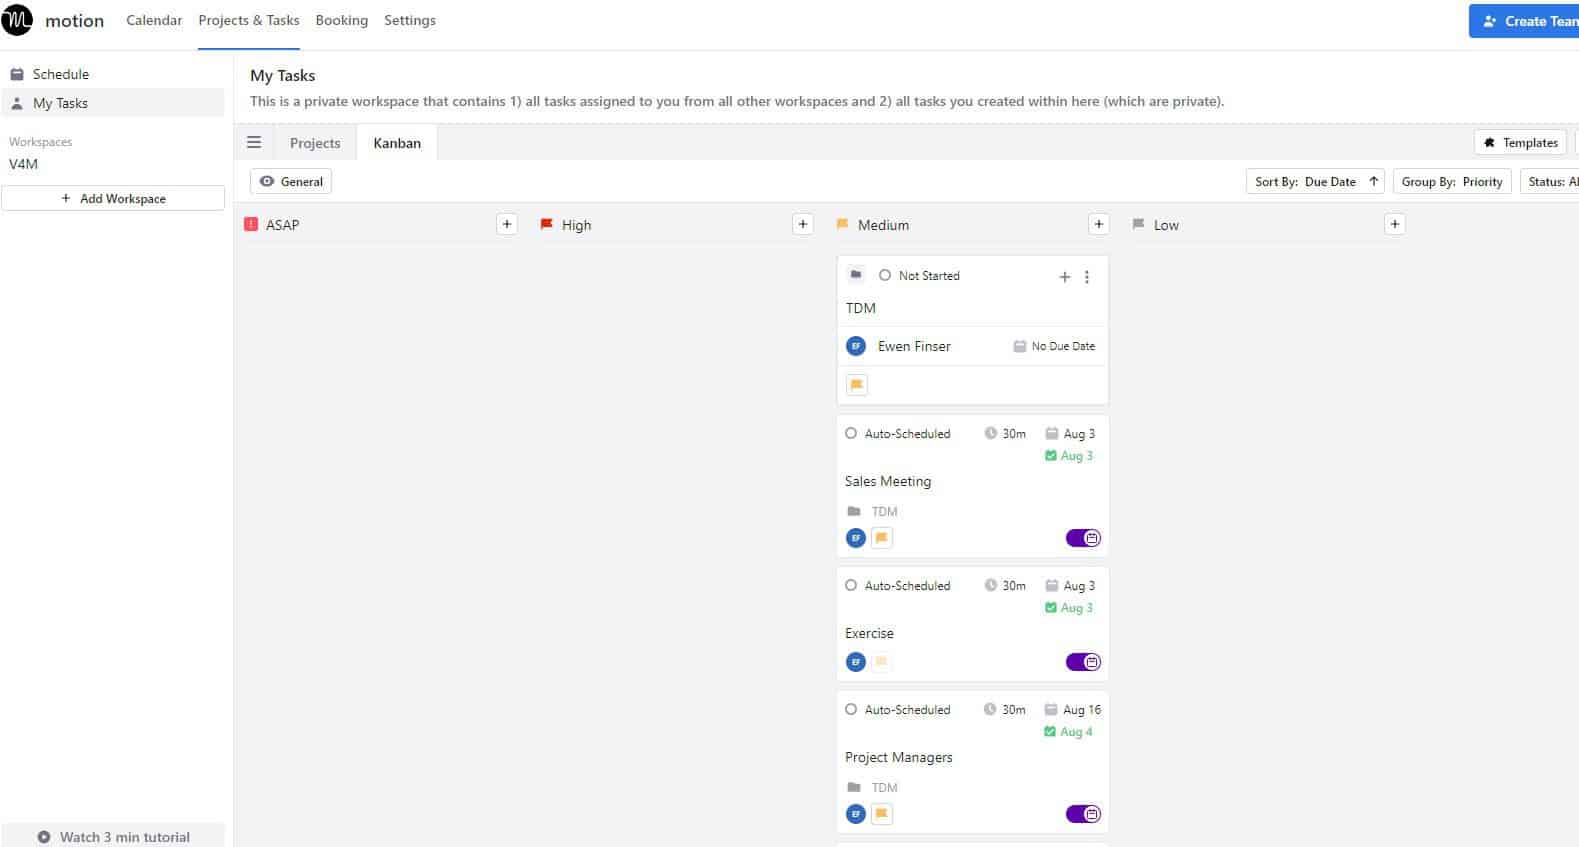Click the gray Low priority flag
The width and height of the screenshot is (1579, 847).
pos(1138,225)
